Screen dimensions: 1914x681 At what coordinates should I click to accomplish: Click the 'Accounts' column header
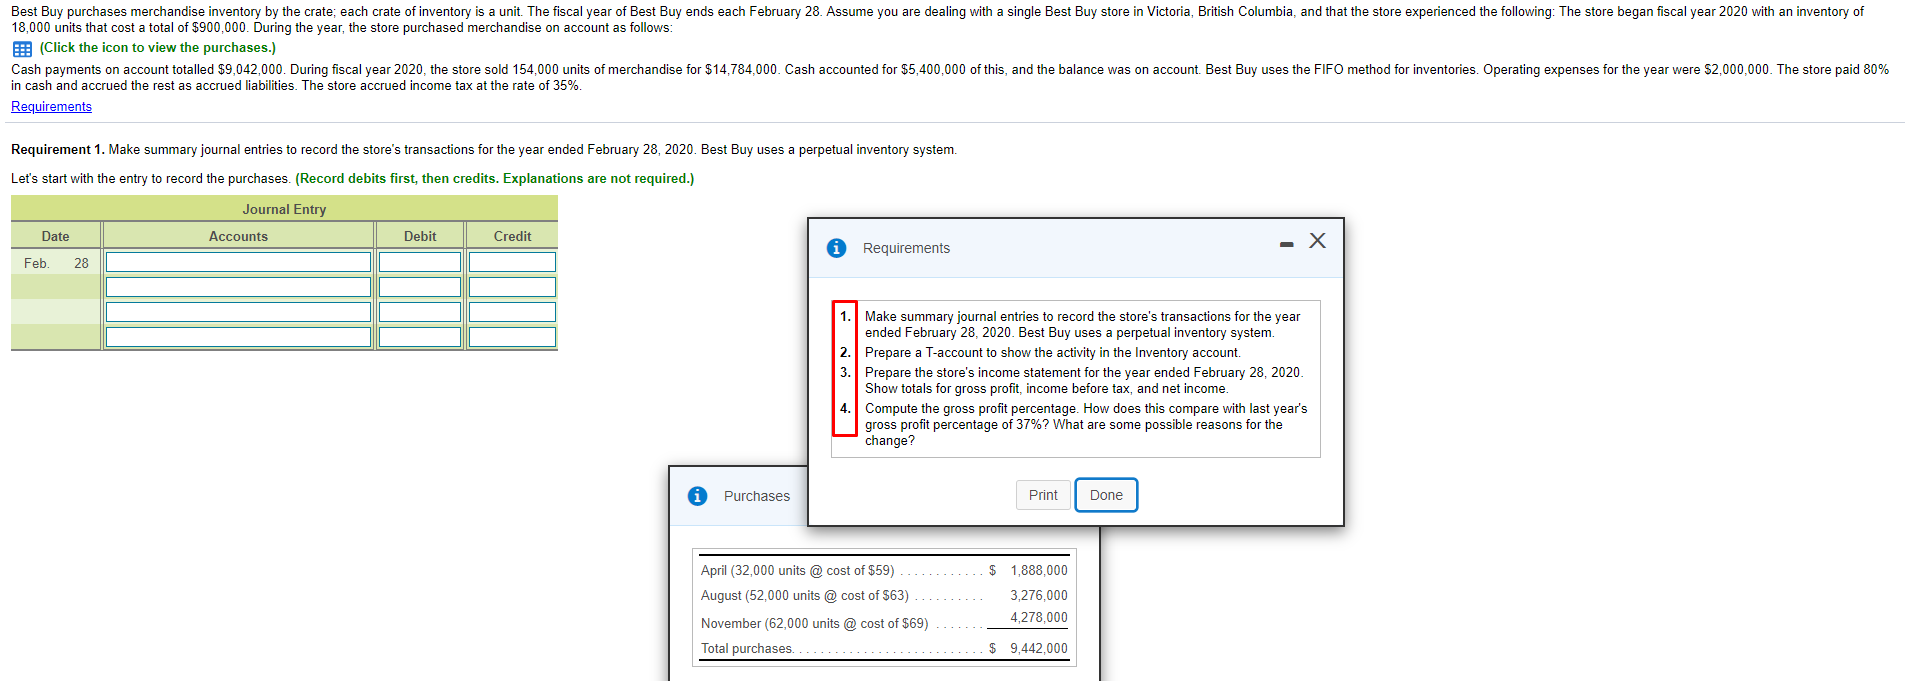(238, 236)
